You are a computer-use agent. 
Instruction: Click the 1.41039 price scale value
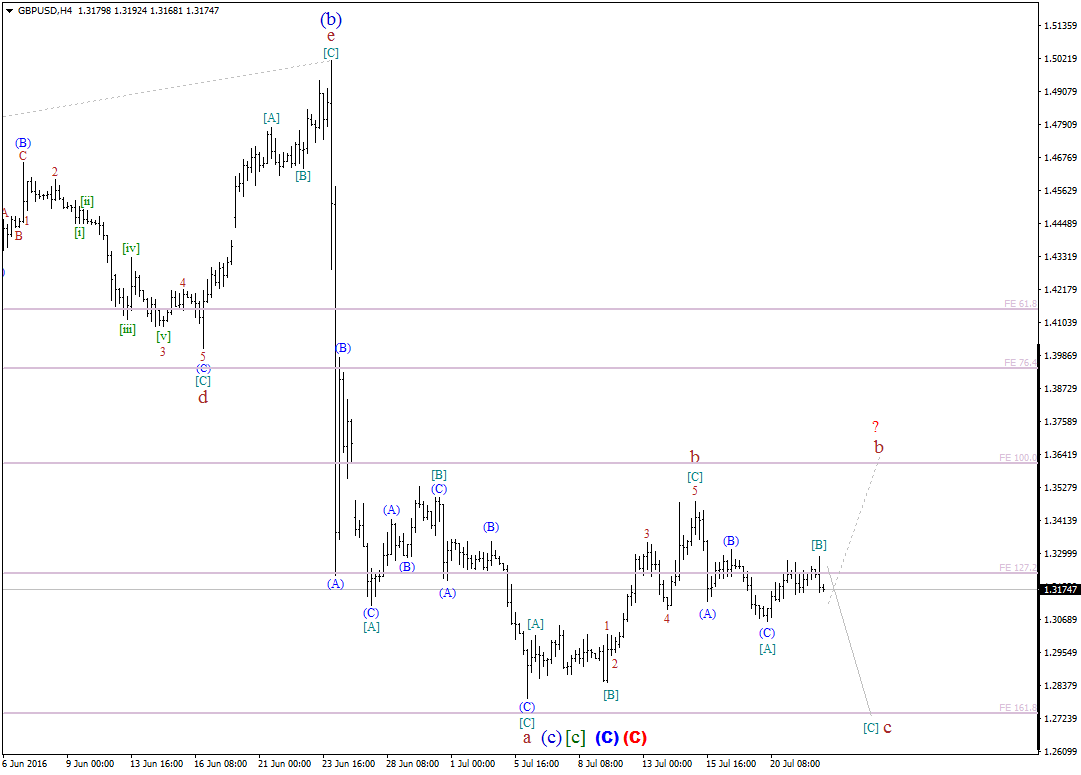coord(1060,323)
